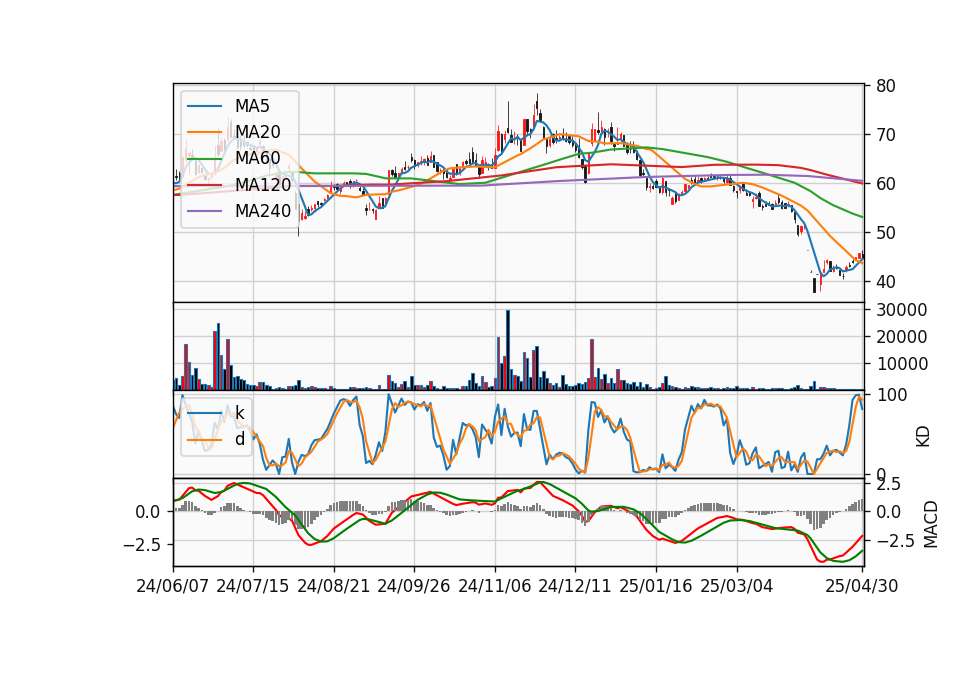The height and width of the screenshot is (690, 960).
Task: Click the price axis value 70
Action: tap(886, 135)
